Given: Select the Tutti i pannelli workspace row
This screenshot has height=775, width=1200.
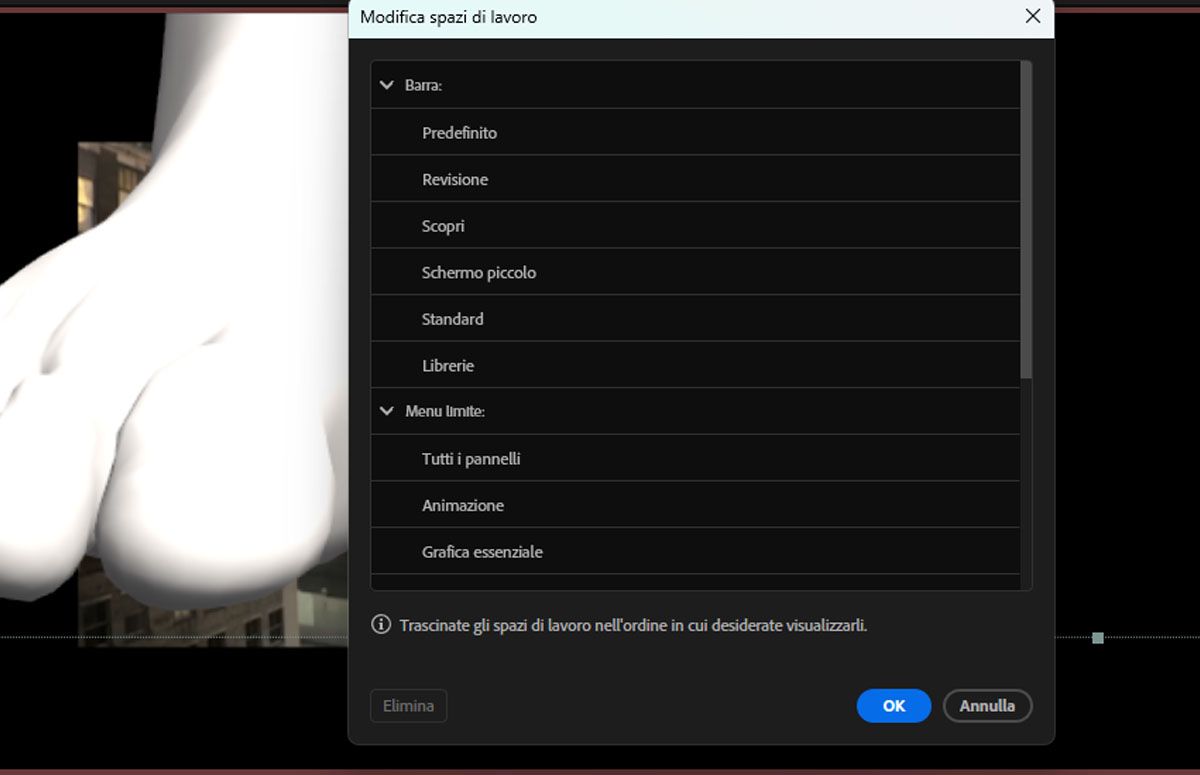Looking at the screenshot, I should 695,458.
